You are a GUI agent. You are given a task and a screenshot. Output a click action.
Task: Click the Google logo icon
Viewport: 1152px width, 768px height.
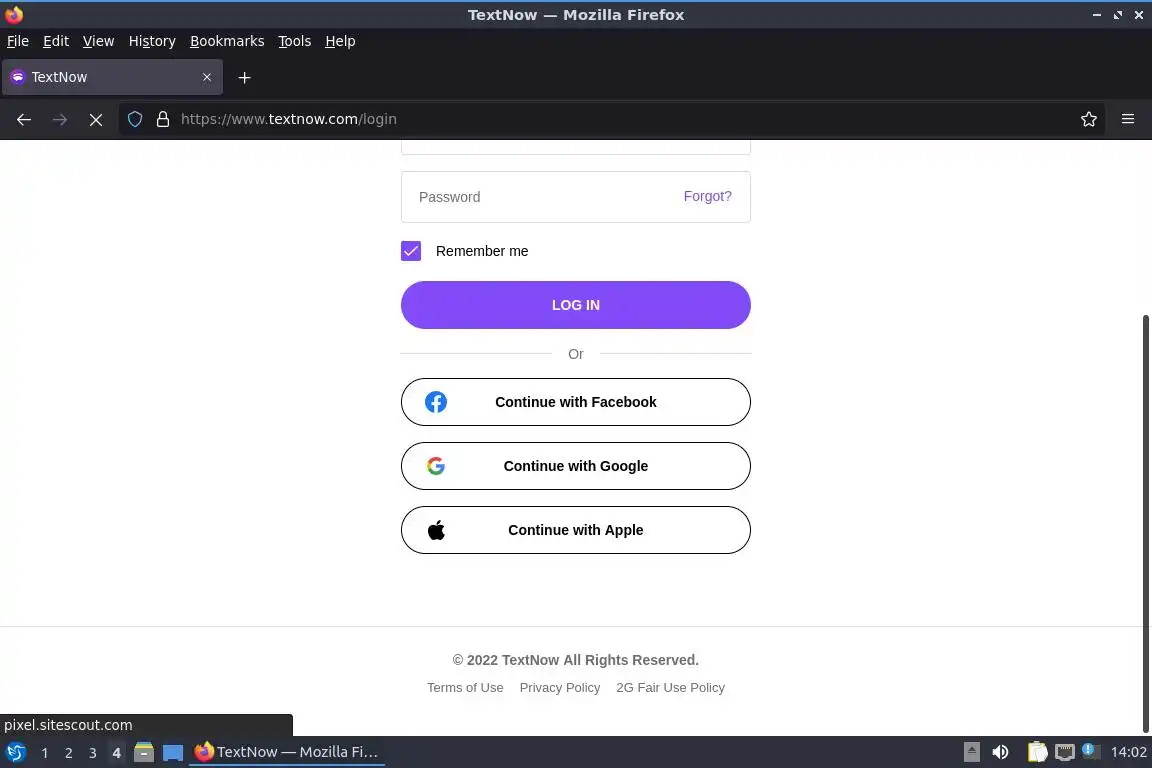point(436,466)
